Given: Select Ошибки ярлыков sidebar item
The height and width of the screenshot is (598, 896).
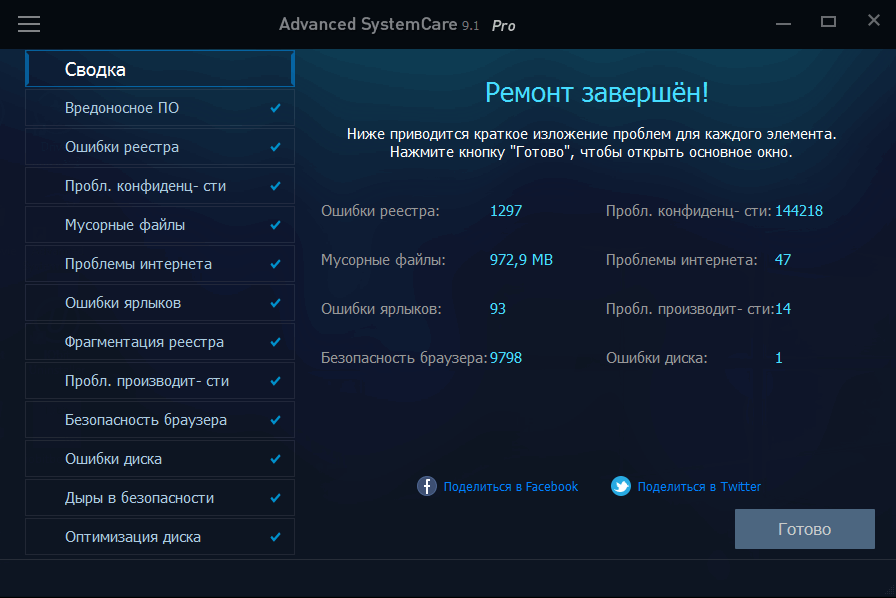Looking at the screenshot, I should pos(160,302).
